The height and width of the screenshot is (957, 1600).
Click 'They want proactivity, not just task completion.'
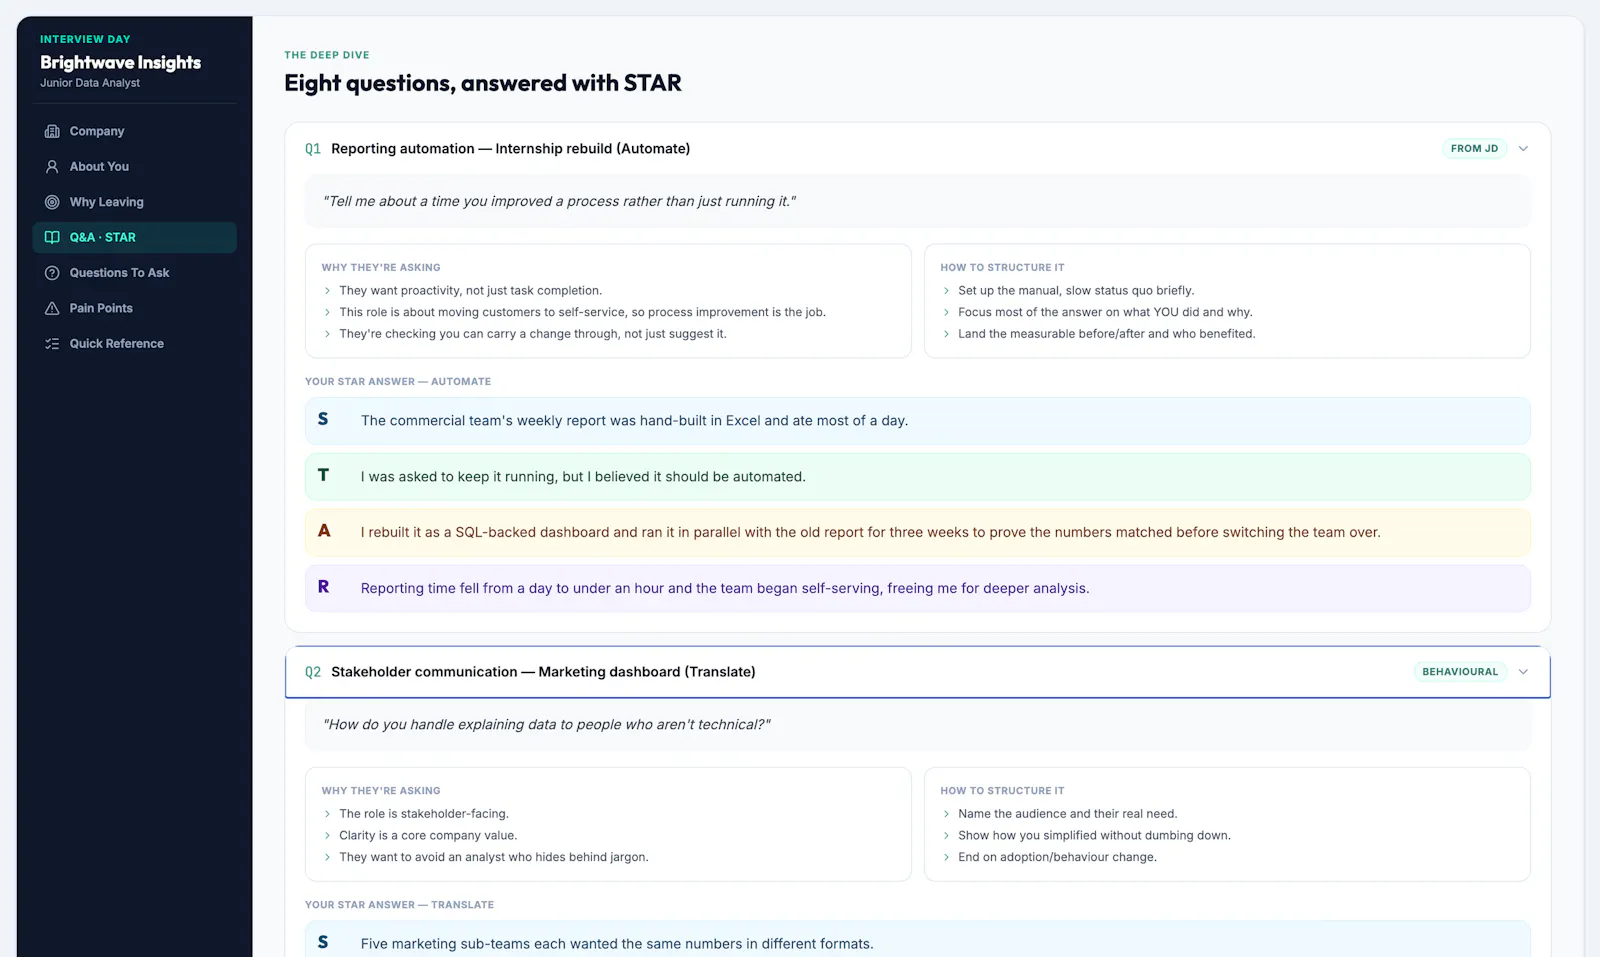(x=470, y=291)
